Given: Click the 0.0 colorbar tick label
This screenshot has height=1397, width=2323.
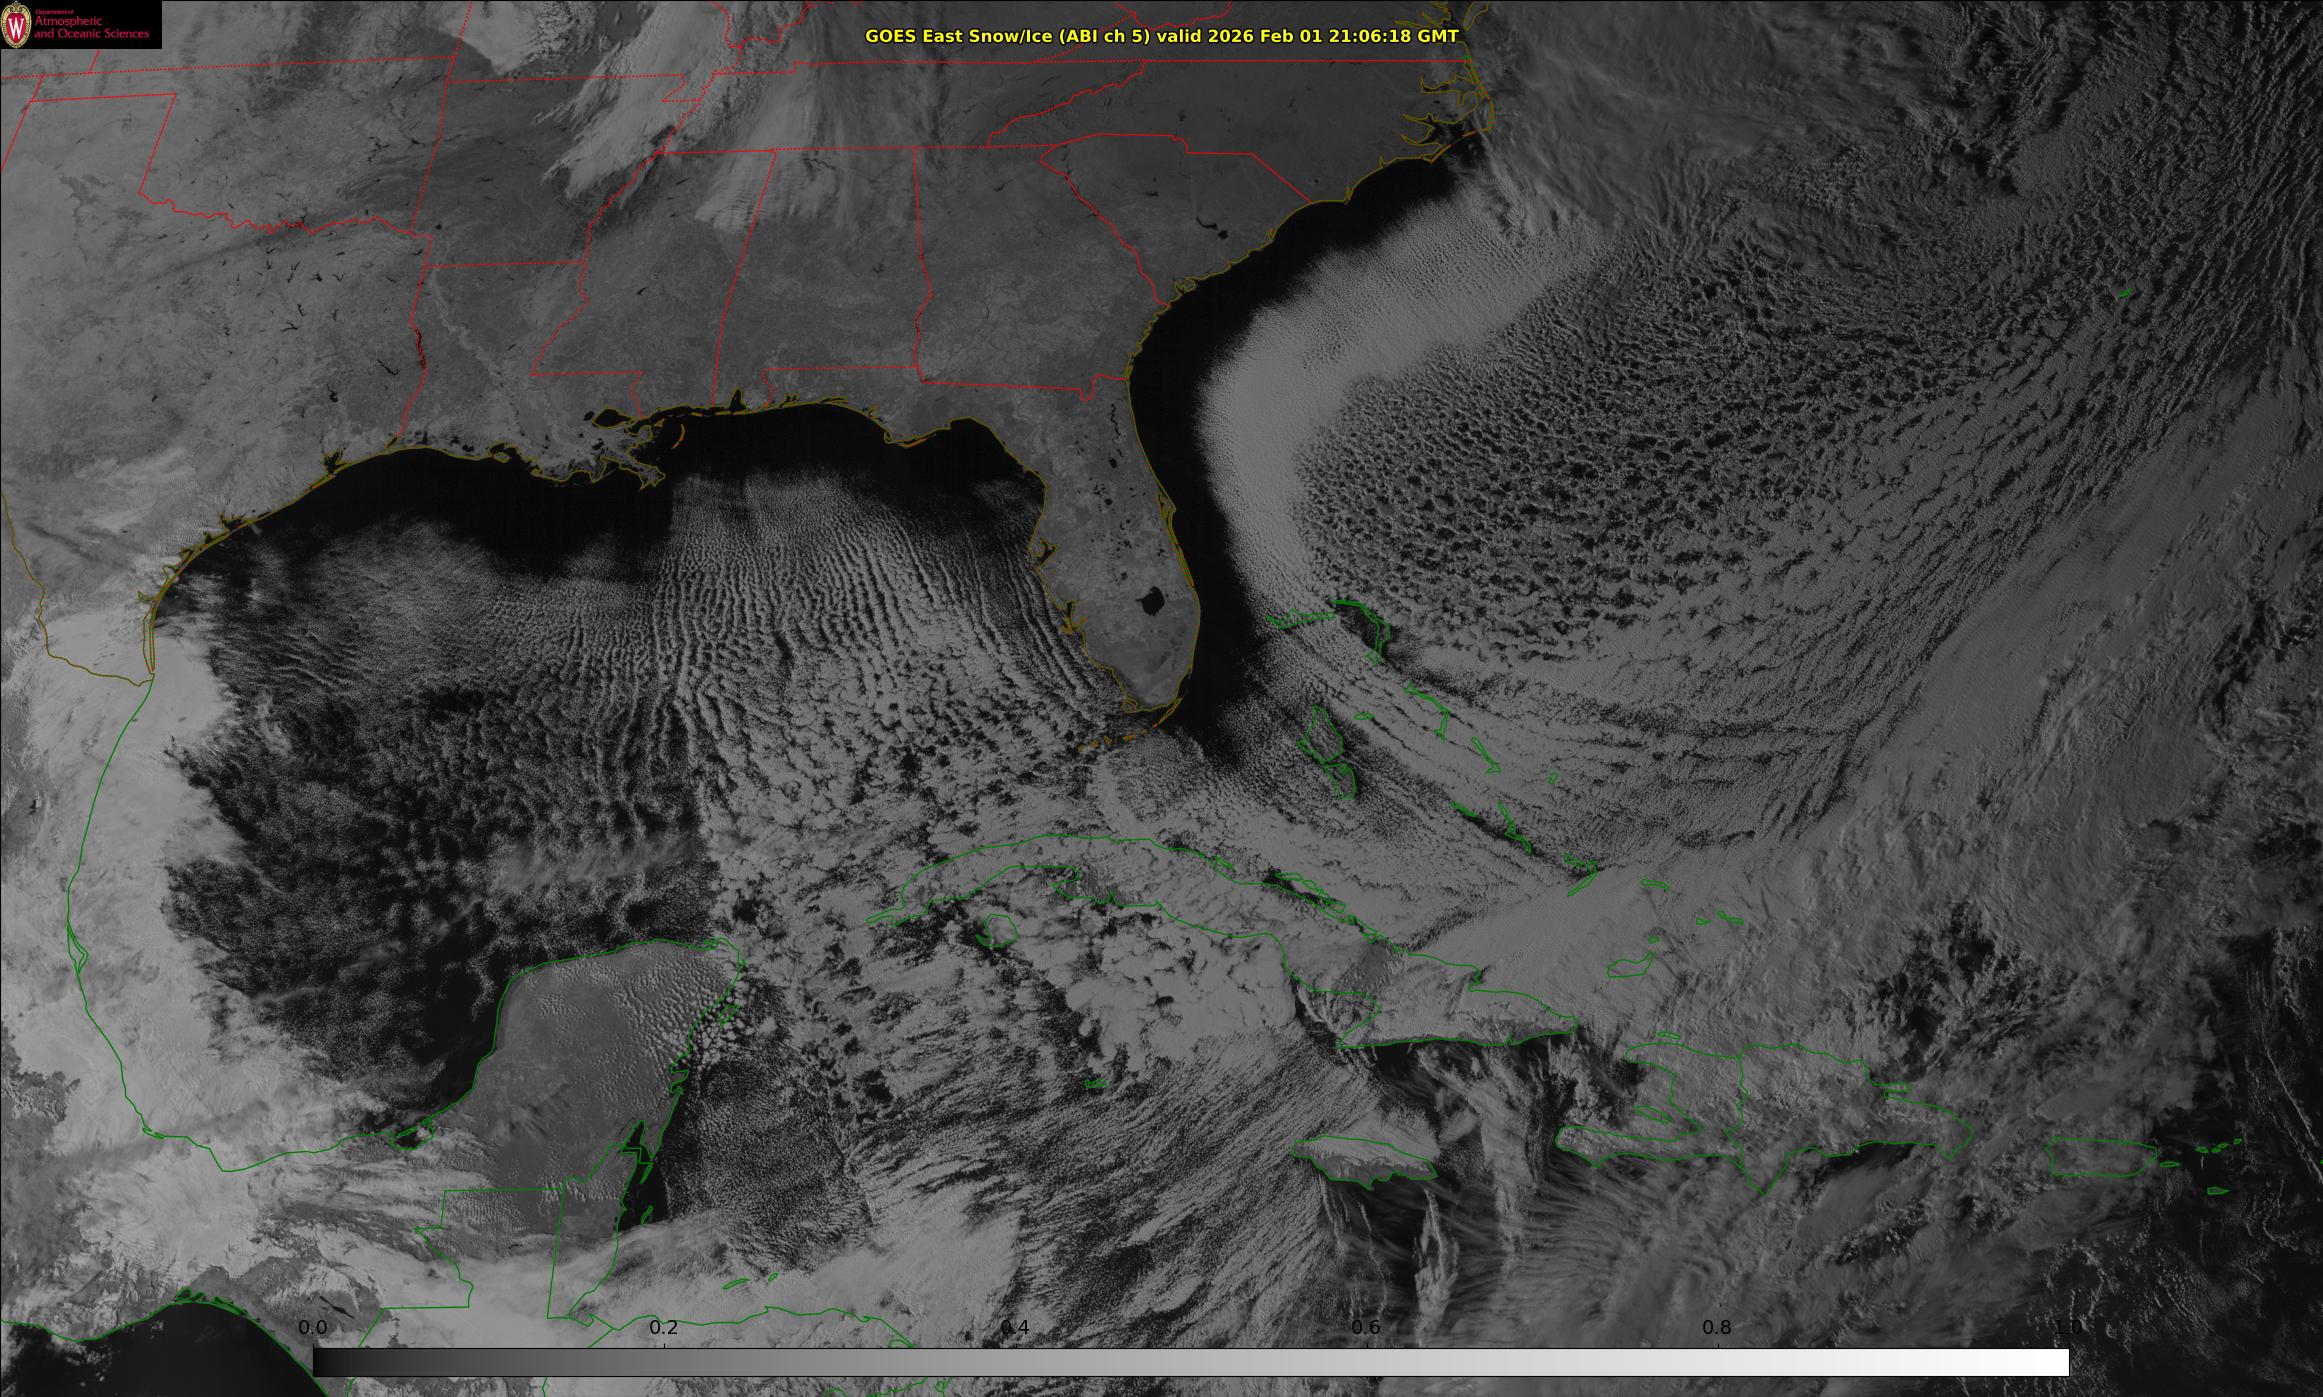Looking at the screenshot, I should coord(312,1327).
